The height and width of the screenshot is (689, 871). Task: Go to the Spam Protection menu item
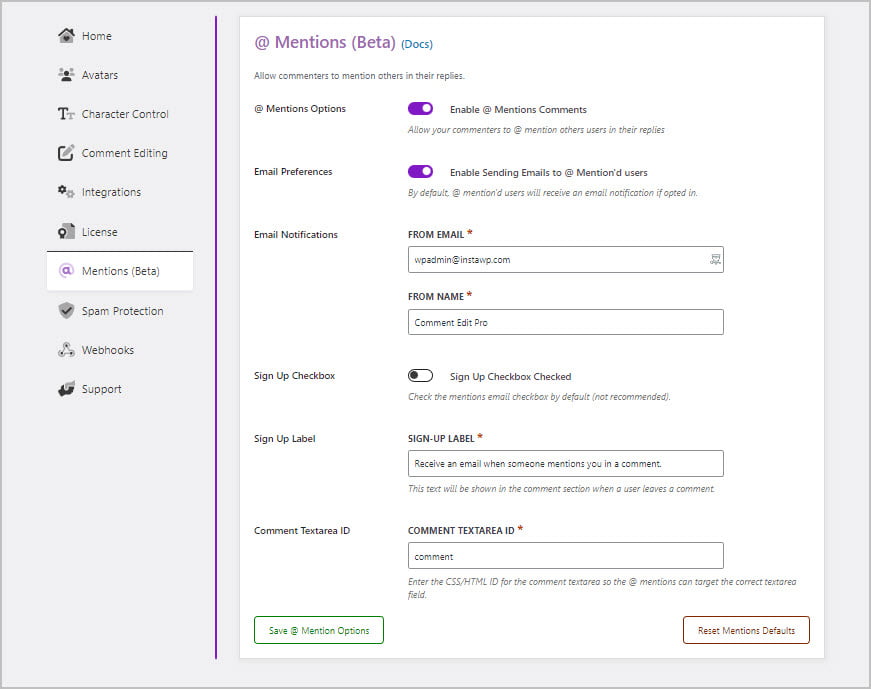122,311
